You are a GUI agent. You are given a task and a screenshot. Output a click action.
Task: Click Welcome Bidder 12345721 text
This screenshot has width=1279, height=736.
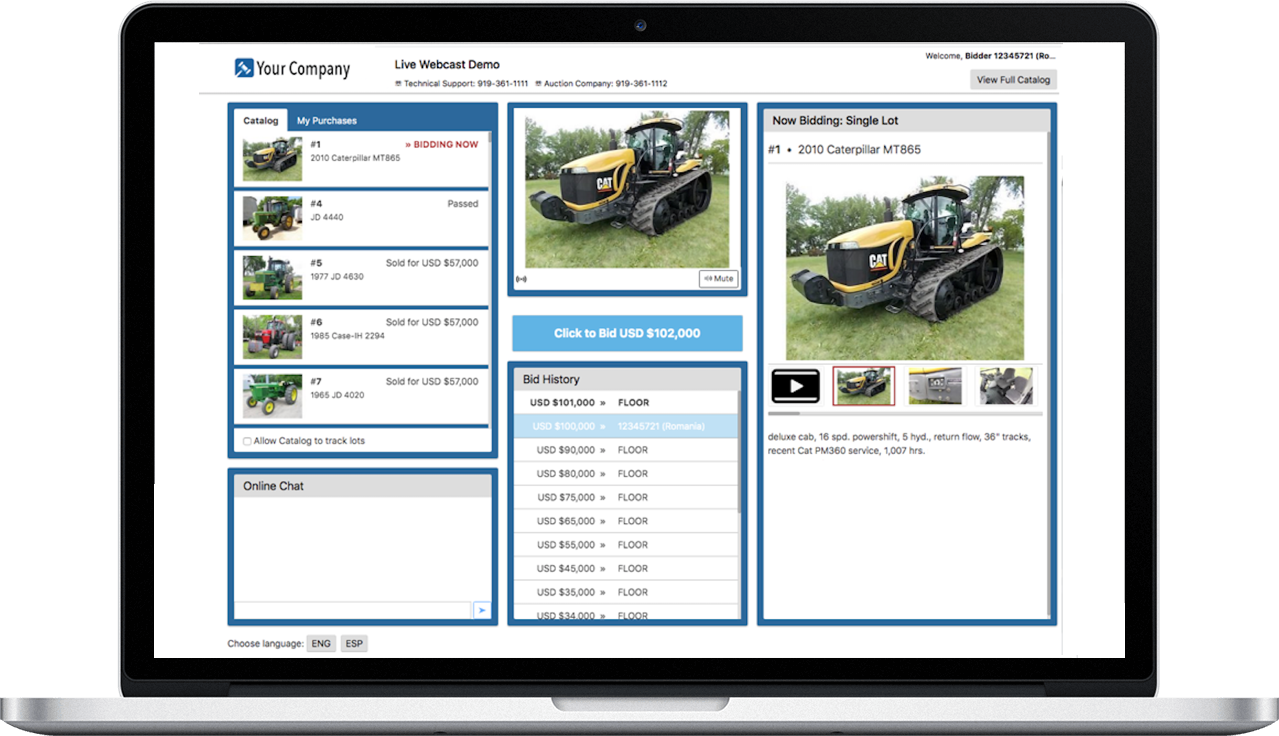989,56
